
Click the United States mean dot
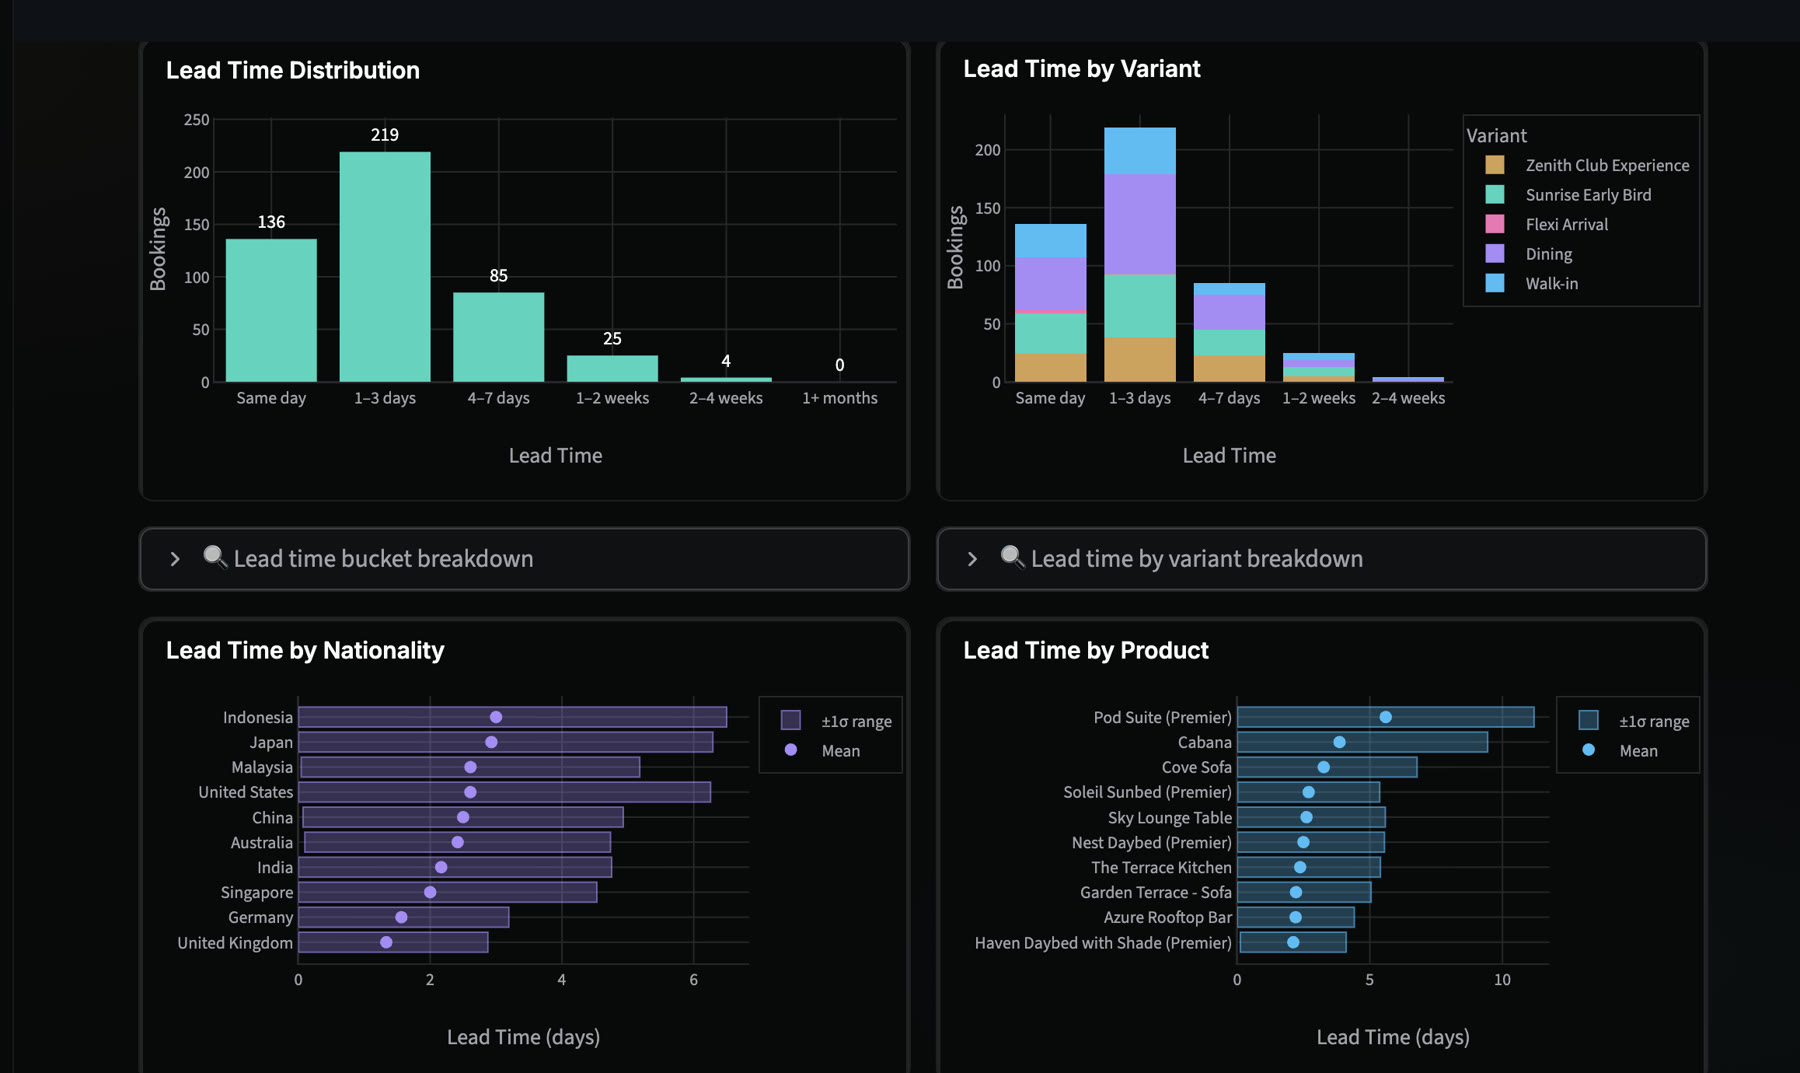tap(471, 792)
